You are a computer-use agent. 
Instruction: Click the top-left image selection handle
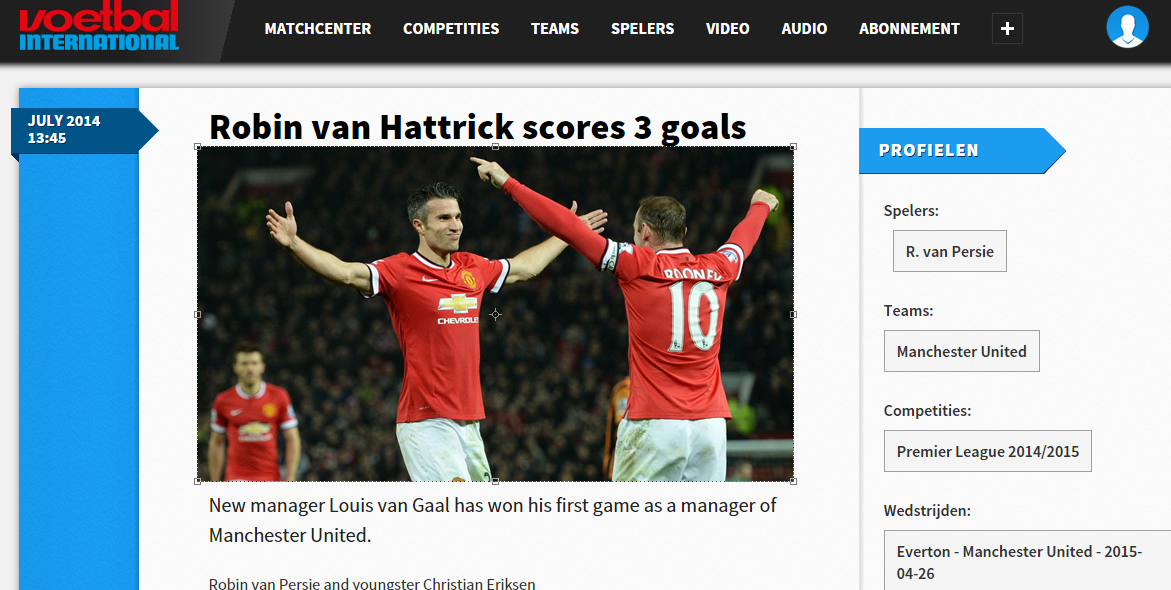(x=198, y=147)
